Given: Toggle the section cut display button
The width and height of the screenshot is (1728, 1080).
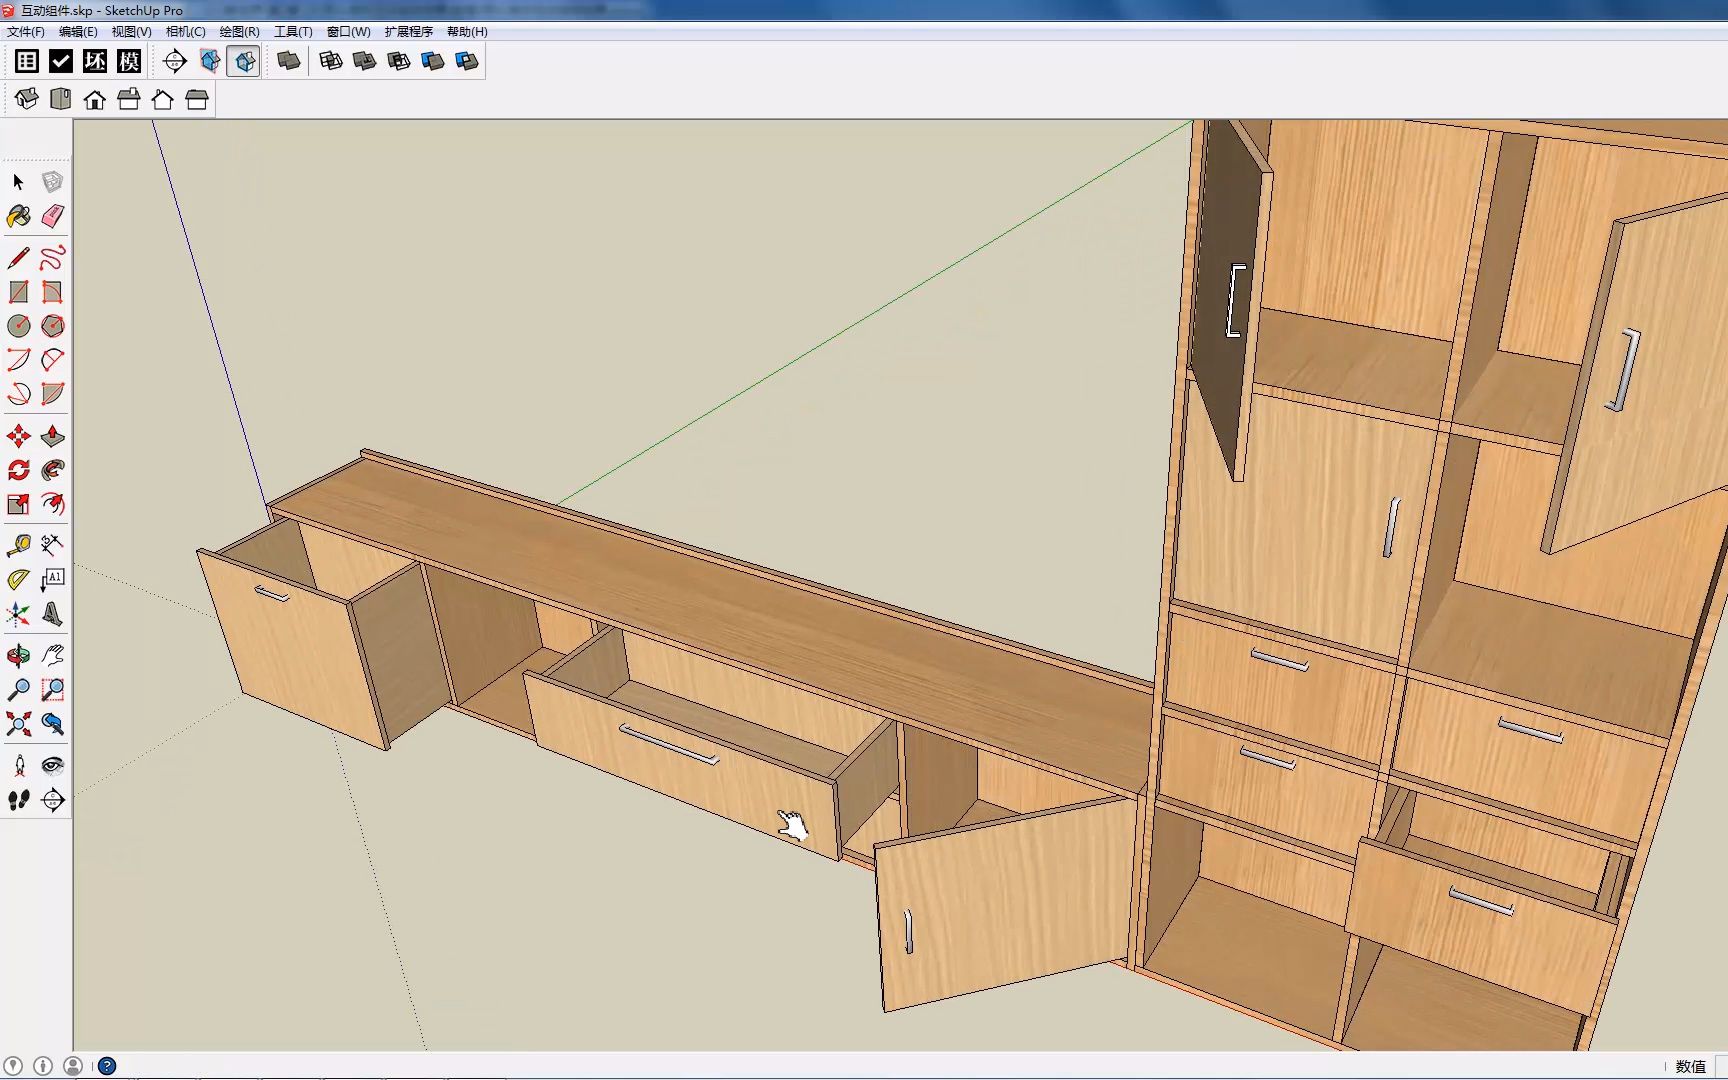Looking at the screenshot, I should click(x=244, y=61).
